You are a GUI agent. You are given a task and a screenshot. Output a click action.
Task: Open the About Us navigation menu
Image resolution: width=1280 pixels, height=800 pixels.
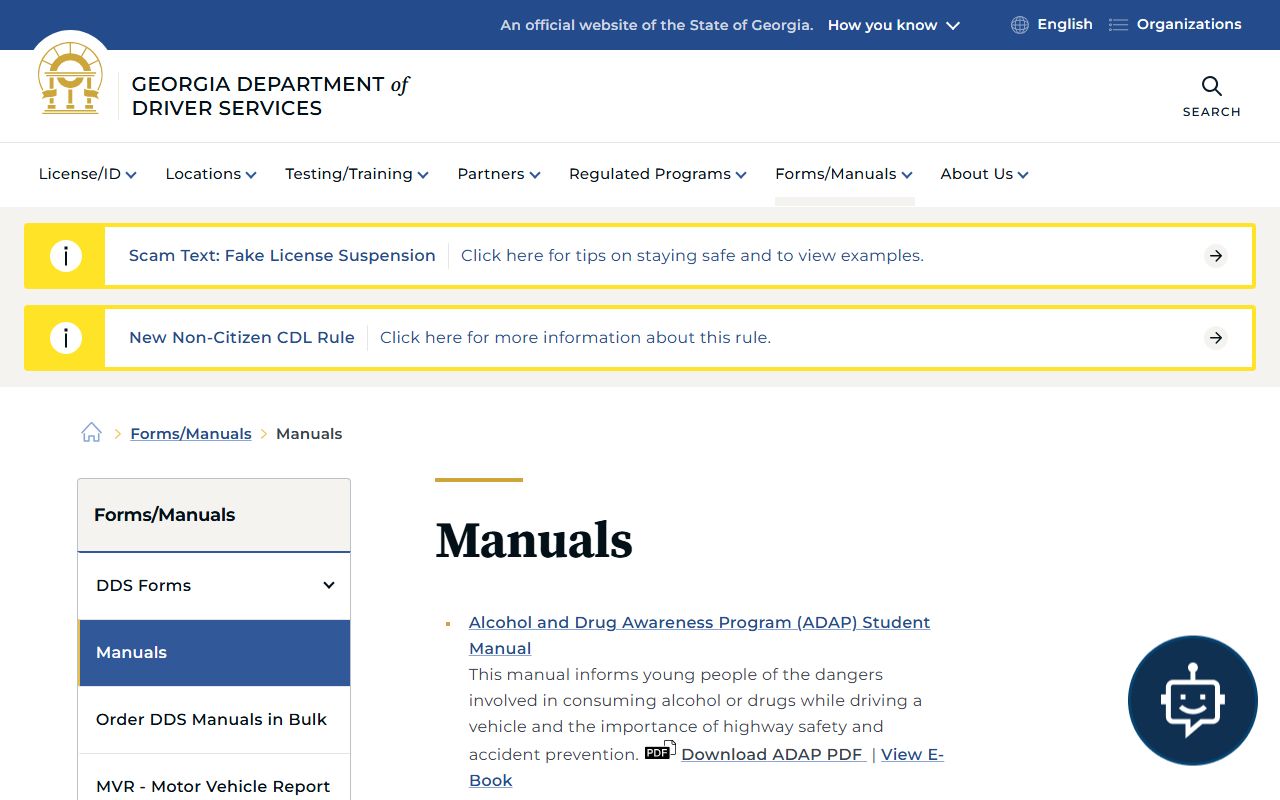(x=984, y=174)
